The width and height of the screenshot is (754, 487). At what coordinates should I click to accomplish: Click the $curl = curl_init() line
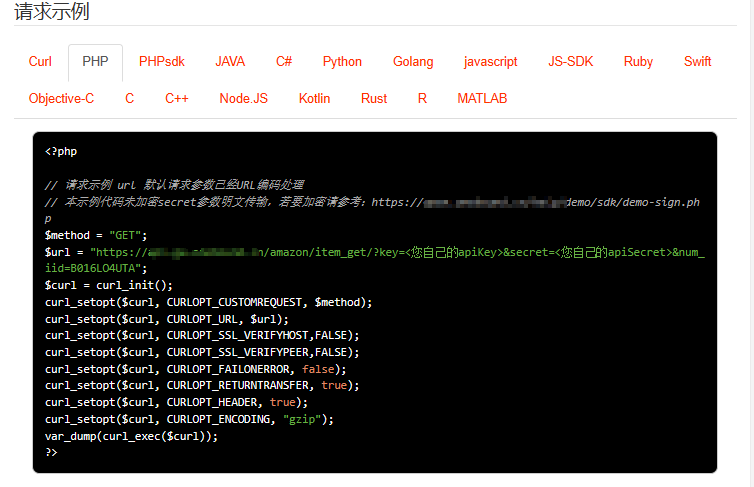coord(109,285)
